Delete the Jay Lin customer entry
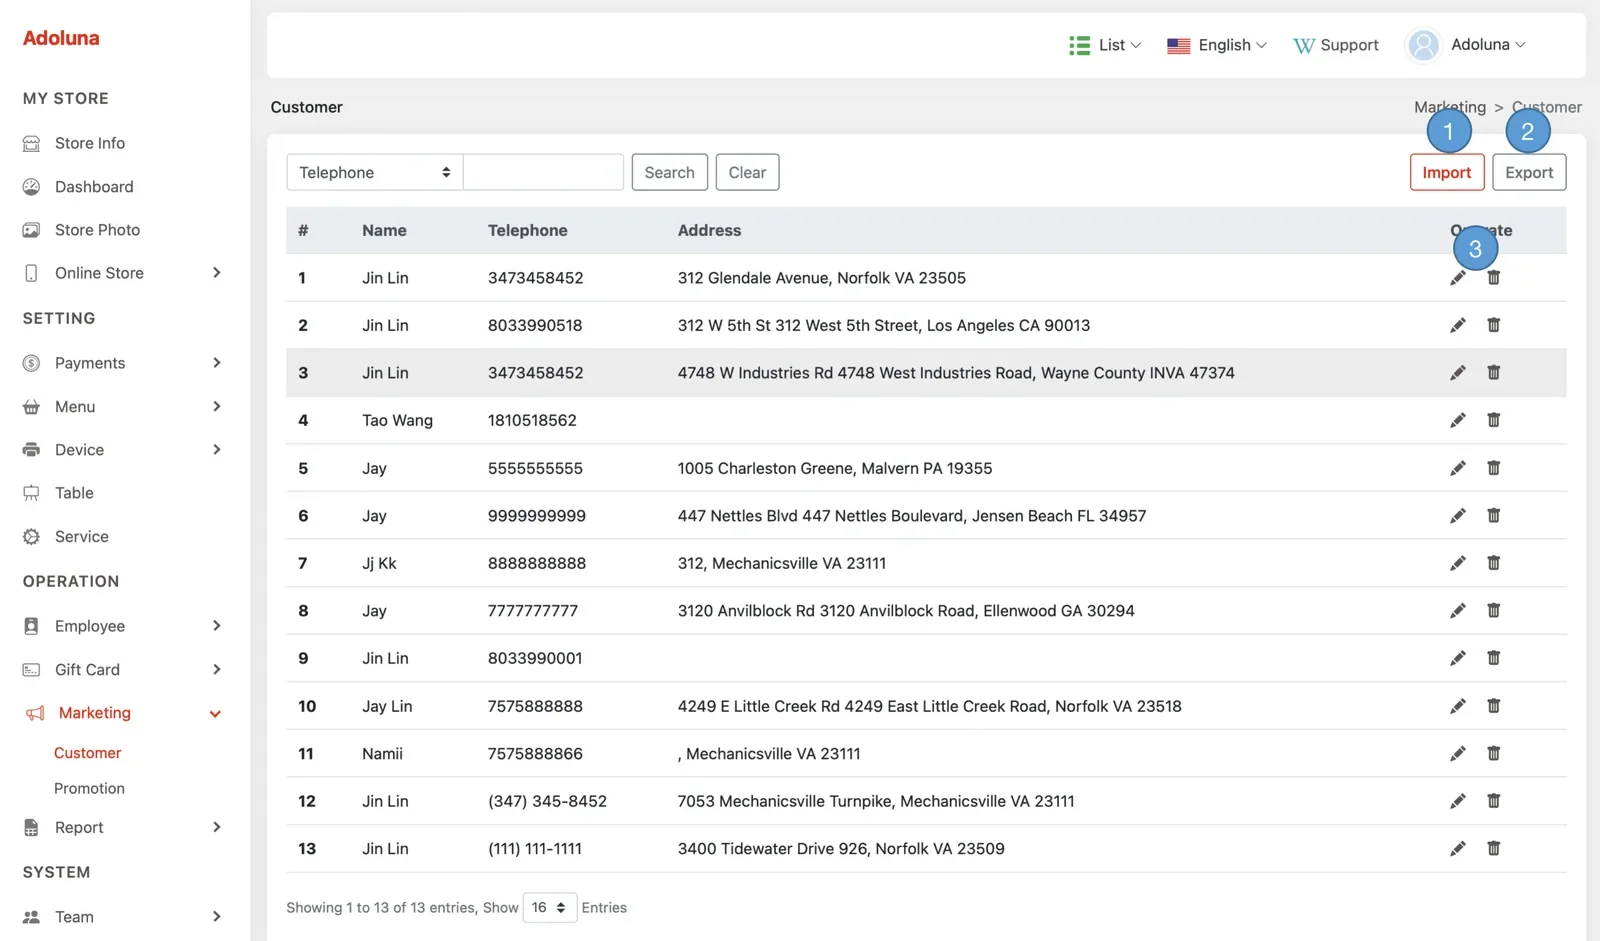1600x941 pixels. point(1494,706)
